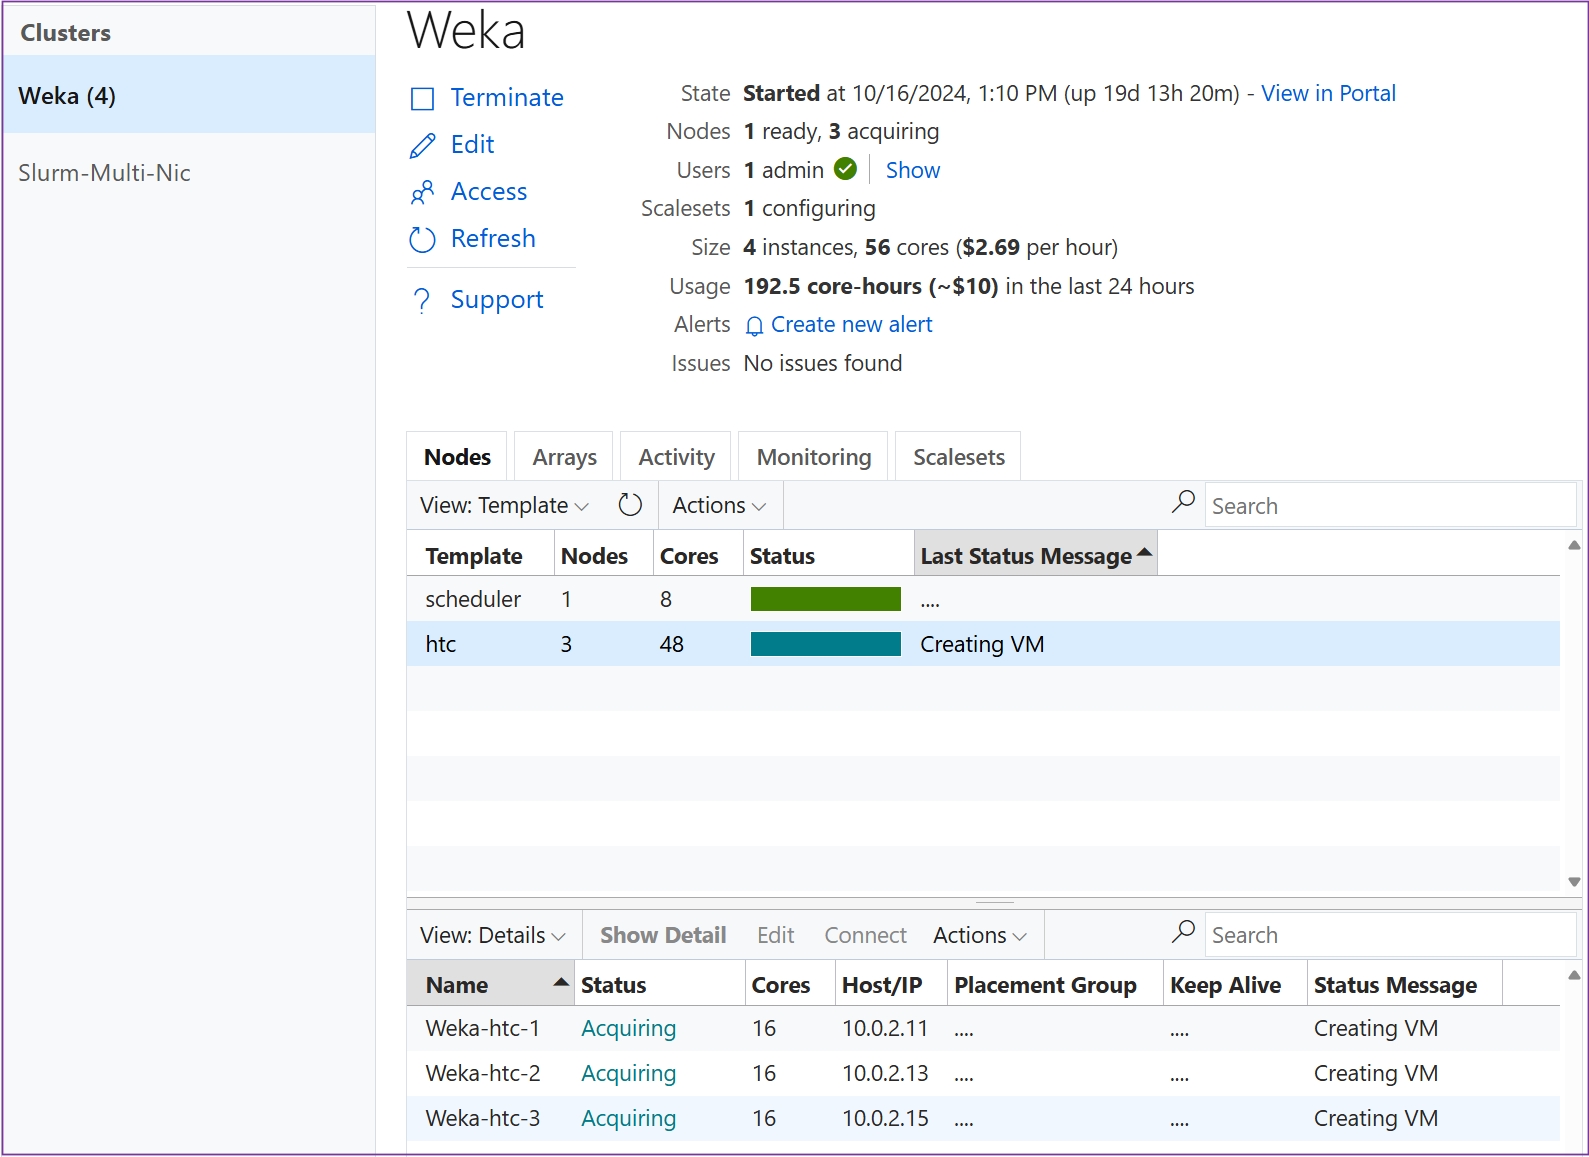This screenshot has width=1589, height=1157.
Task: Reload the node template list with refresh icon
Action: click(x=630, y=506)
